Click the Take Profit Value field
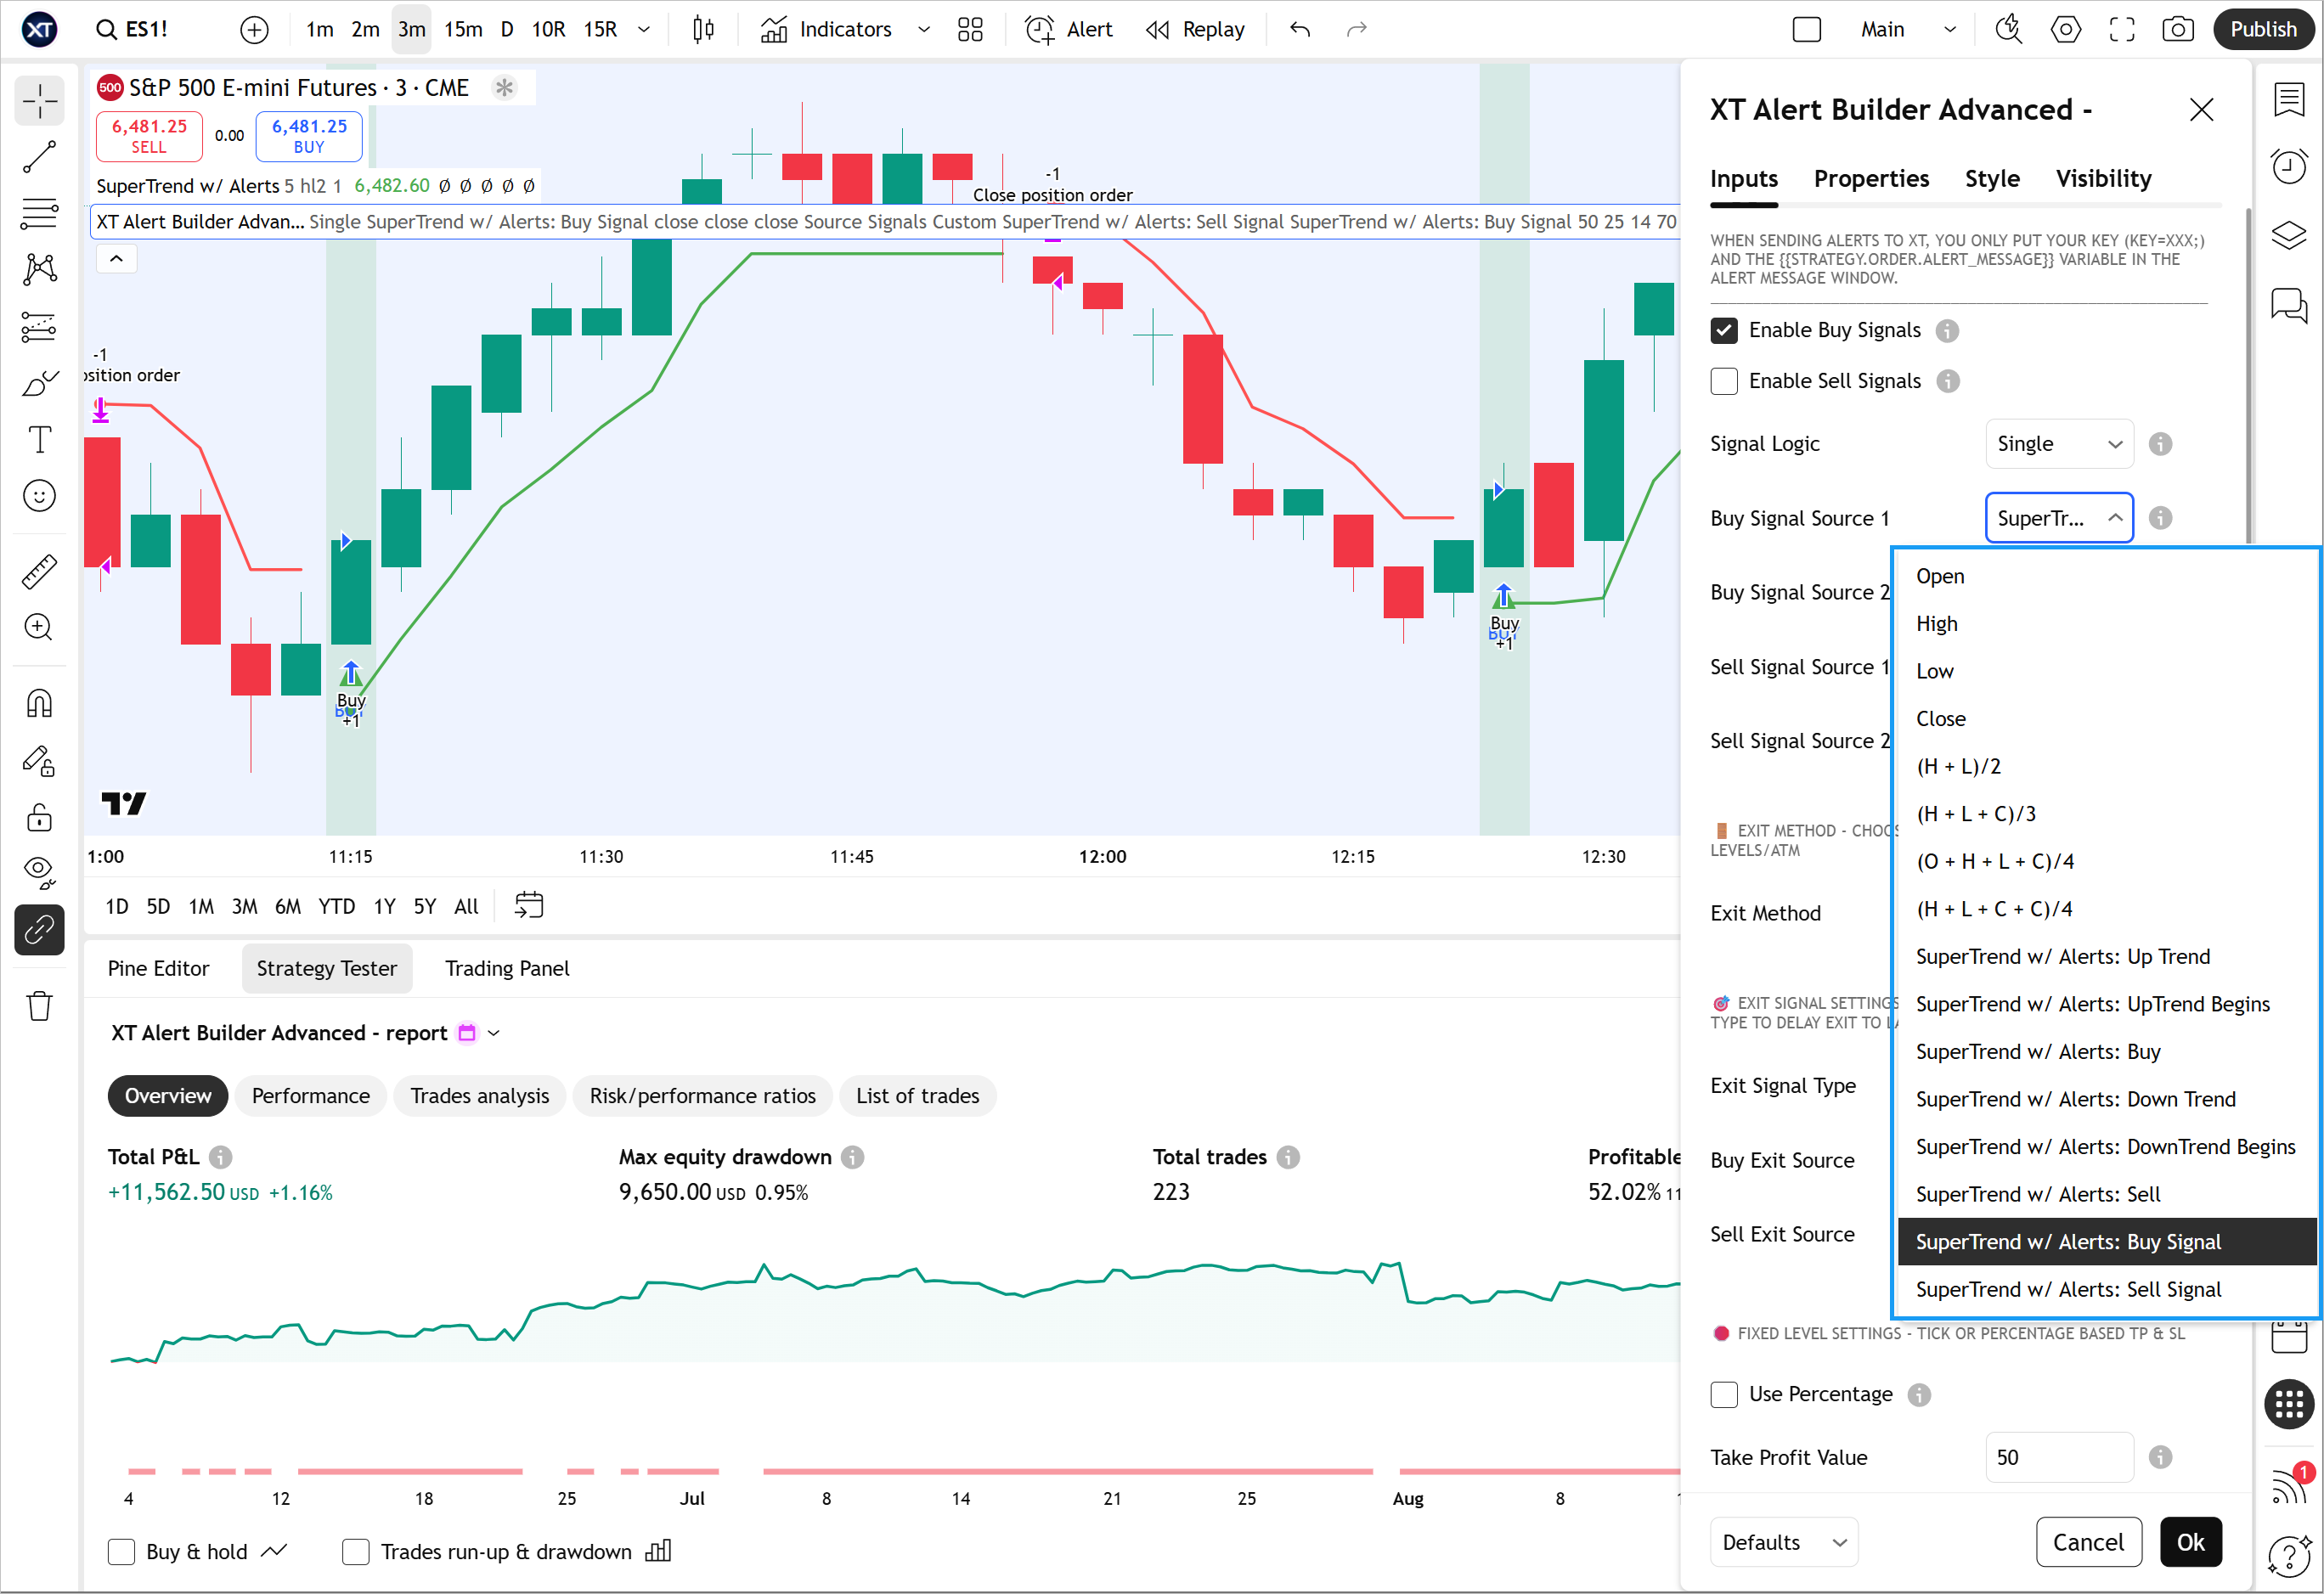2324x1594 pixels. [x=2058, y=1457]
